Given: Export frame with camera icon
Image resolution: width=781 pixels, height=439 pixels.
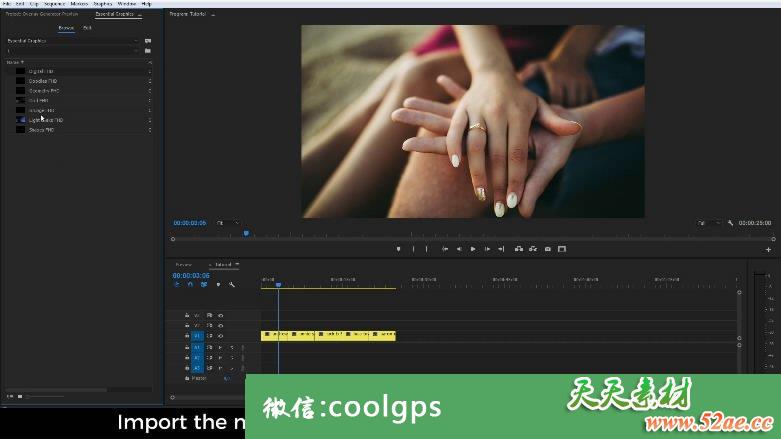Looking at the screenshot, I should pyautogui.click(x=547, y=249).
